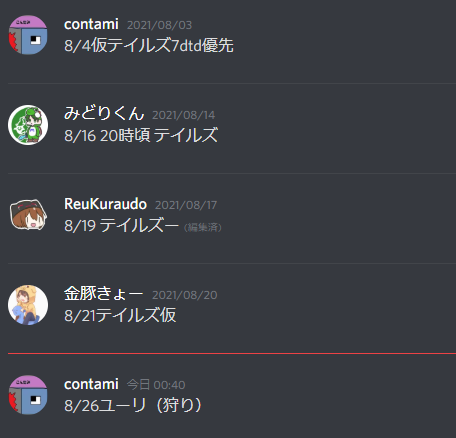Screen dimensions: 456x438
Task: Click contami's avatar on today's message
Action: point(28,395)
